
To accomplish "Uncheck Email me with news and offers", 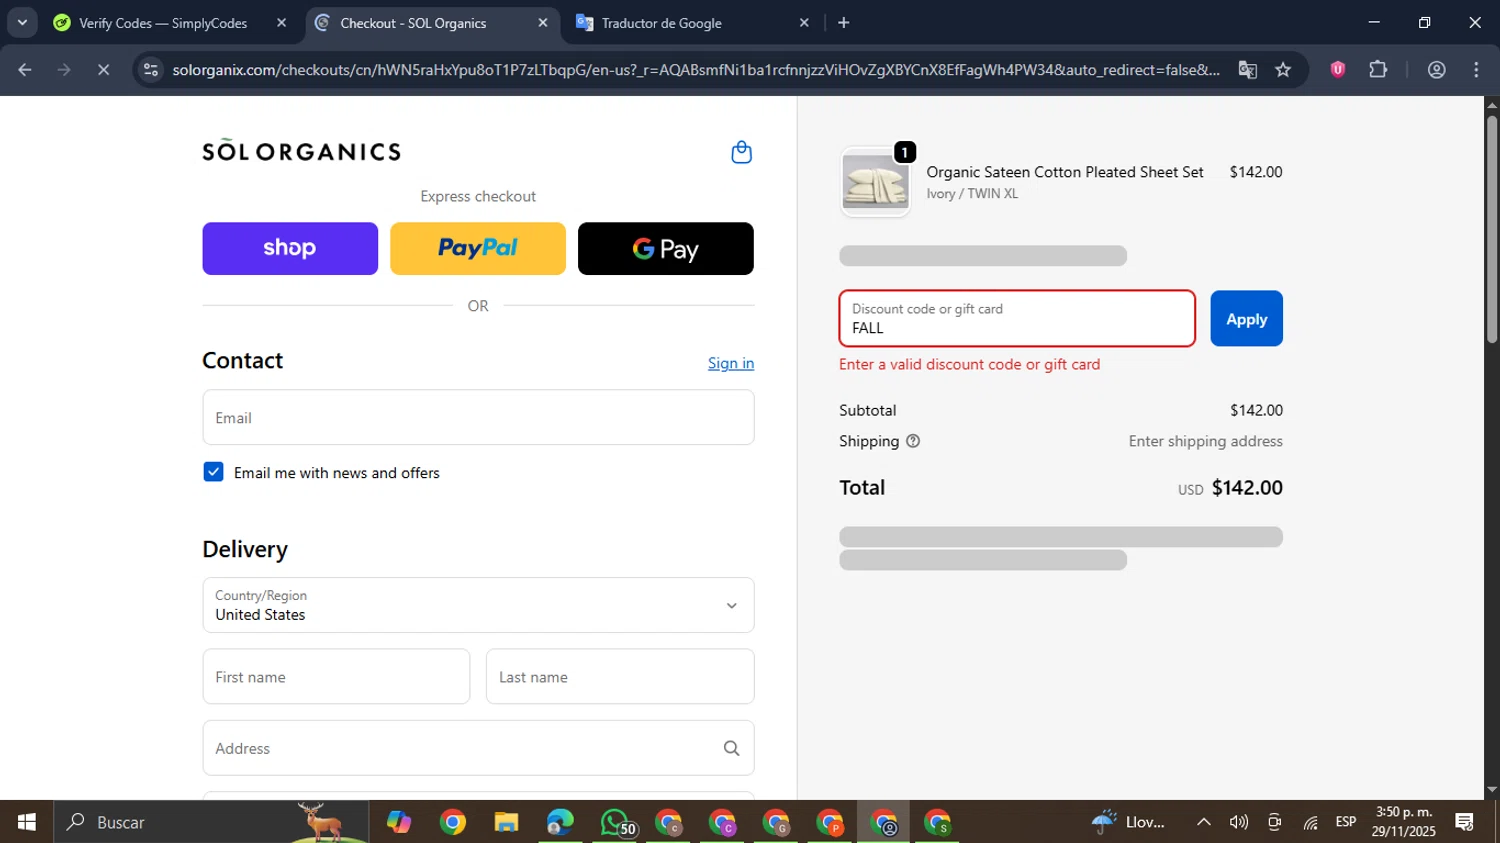I will 213,472.
